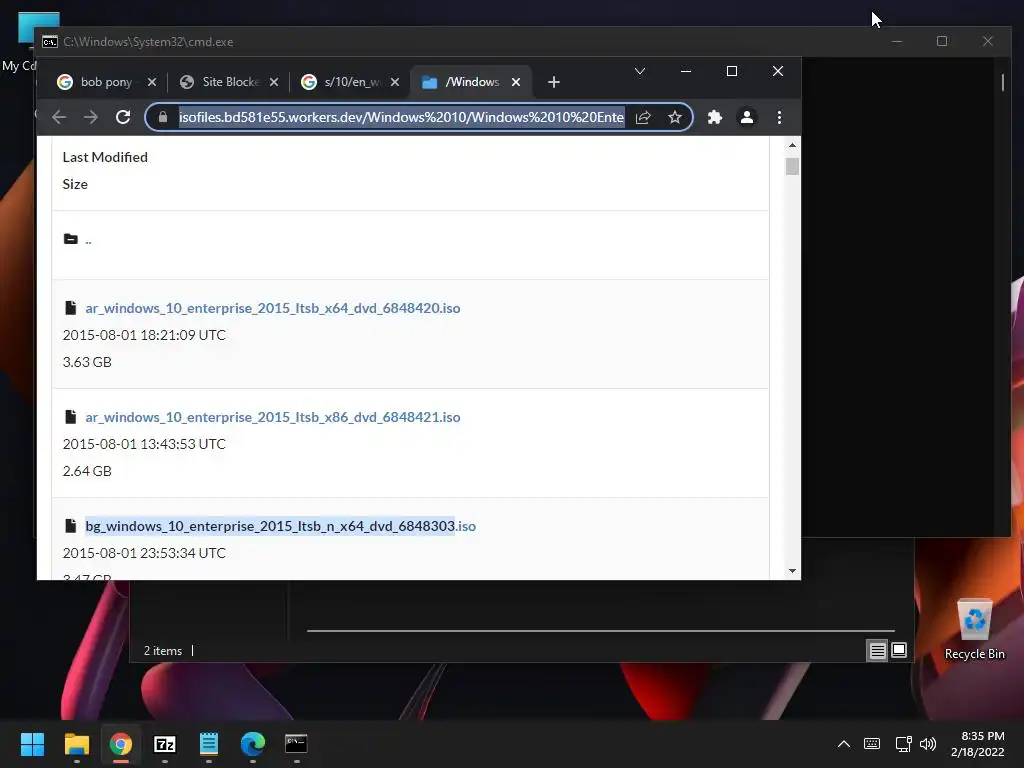Open the Windows Start button
1024x768 pixels.
[32, 744]
